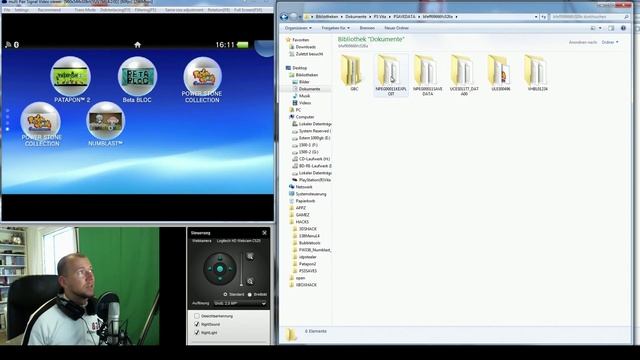Click PSAVEDATA in the address breadcrumb
This screenshot has width=640, height=360.
click(x=404, y=17)
